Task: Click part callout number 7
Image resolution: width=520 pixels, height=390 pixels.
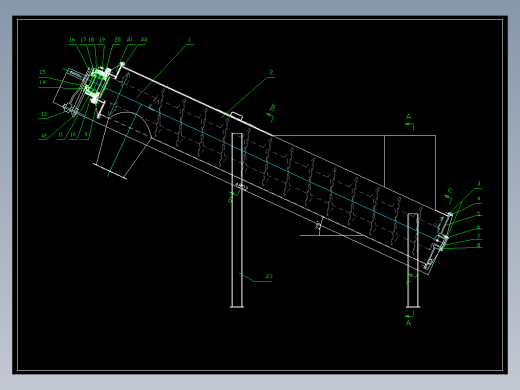Action: [x=479, y=236]
